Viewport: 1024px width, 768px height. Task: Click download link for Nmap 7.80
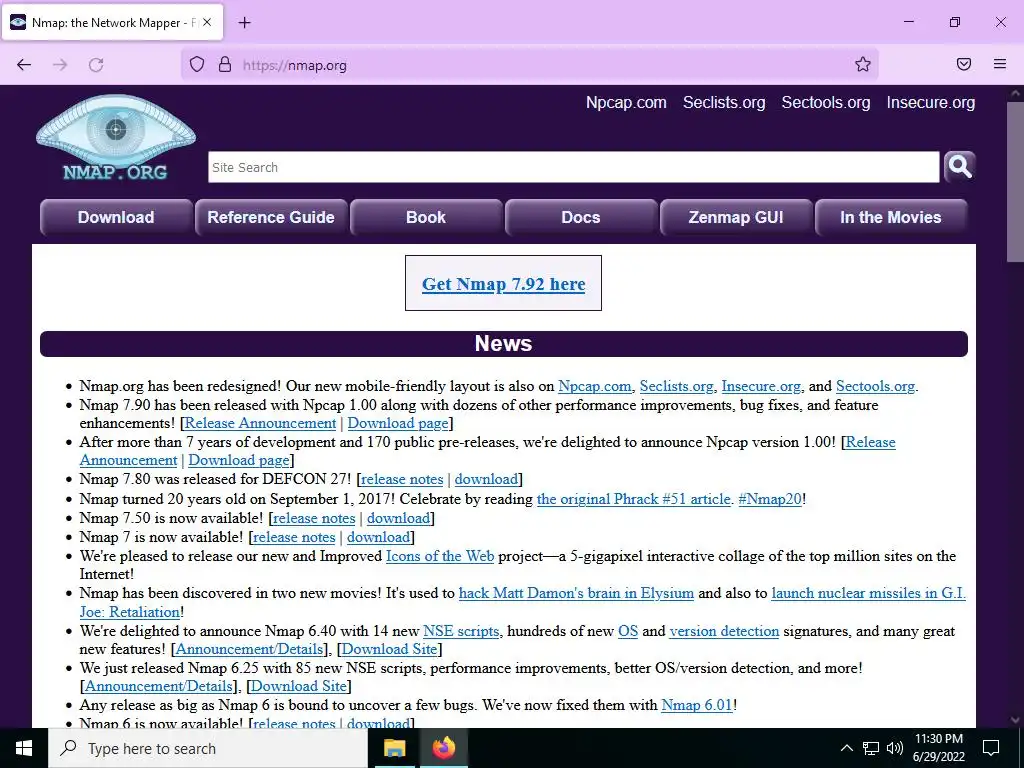pyautogui.click(x=487, y=479)
